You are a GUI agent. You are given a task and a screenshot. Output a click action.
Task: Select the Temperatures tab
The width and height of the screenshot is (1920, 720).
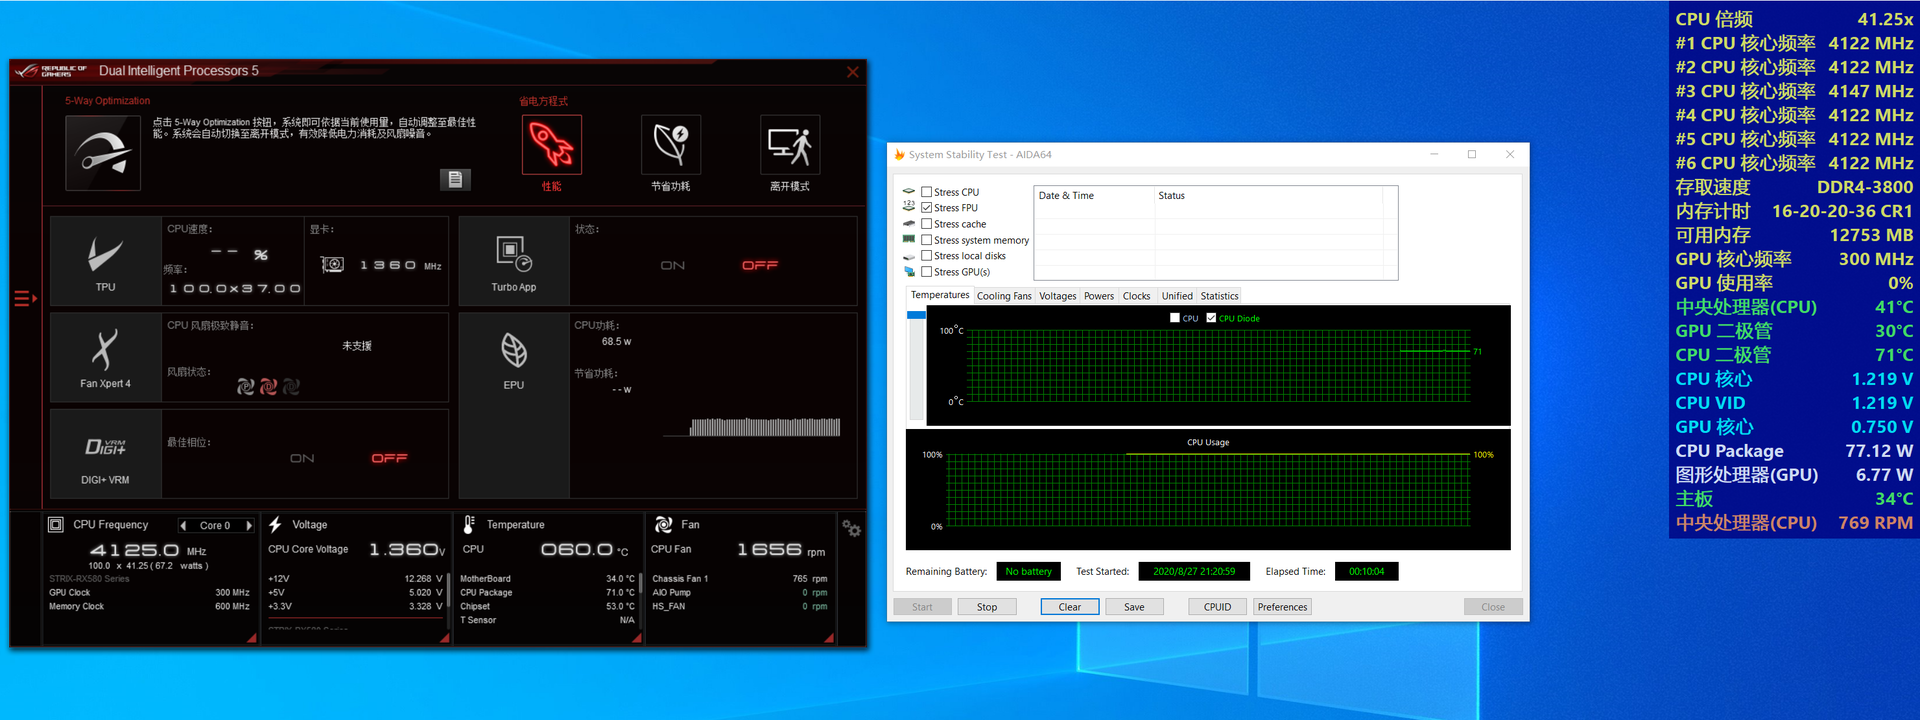[x=940, y=295]
